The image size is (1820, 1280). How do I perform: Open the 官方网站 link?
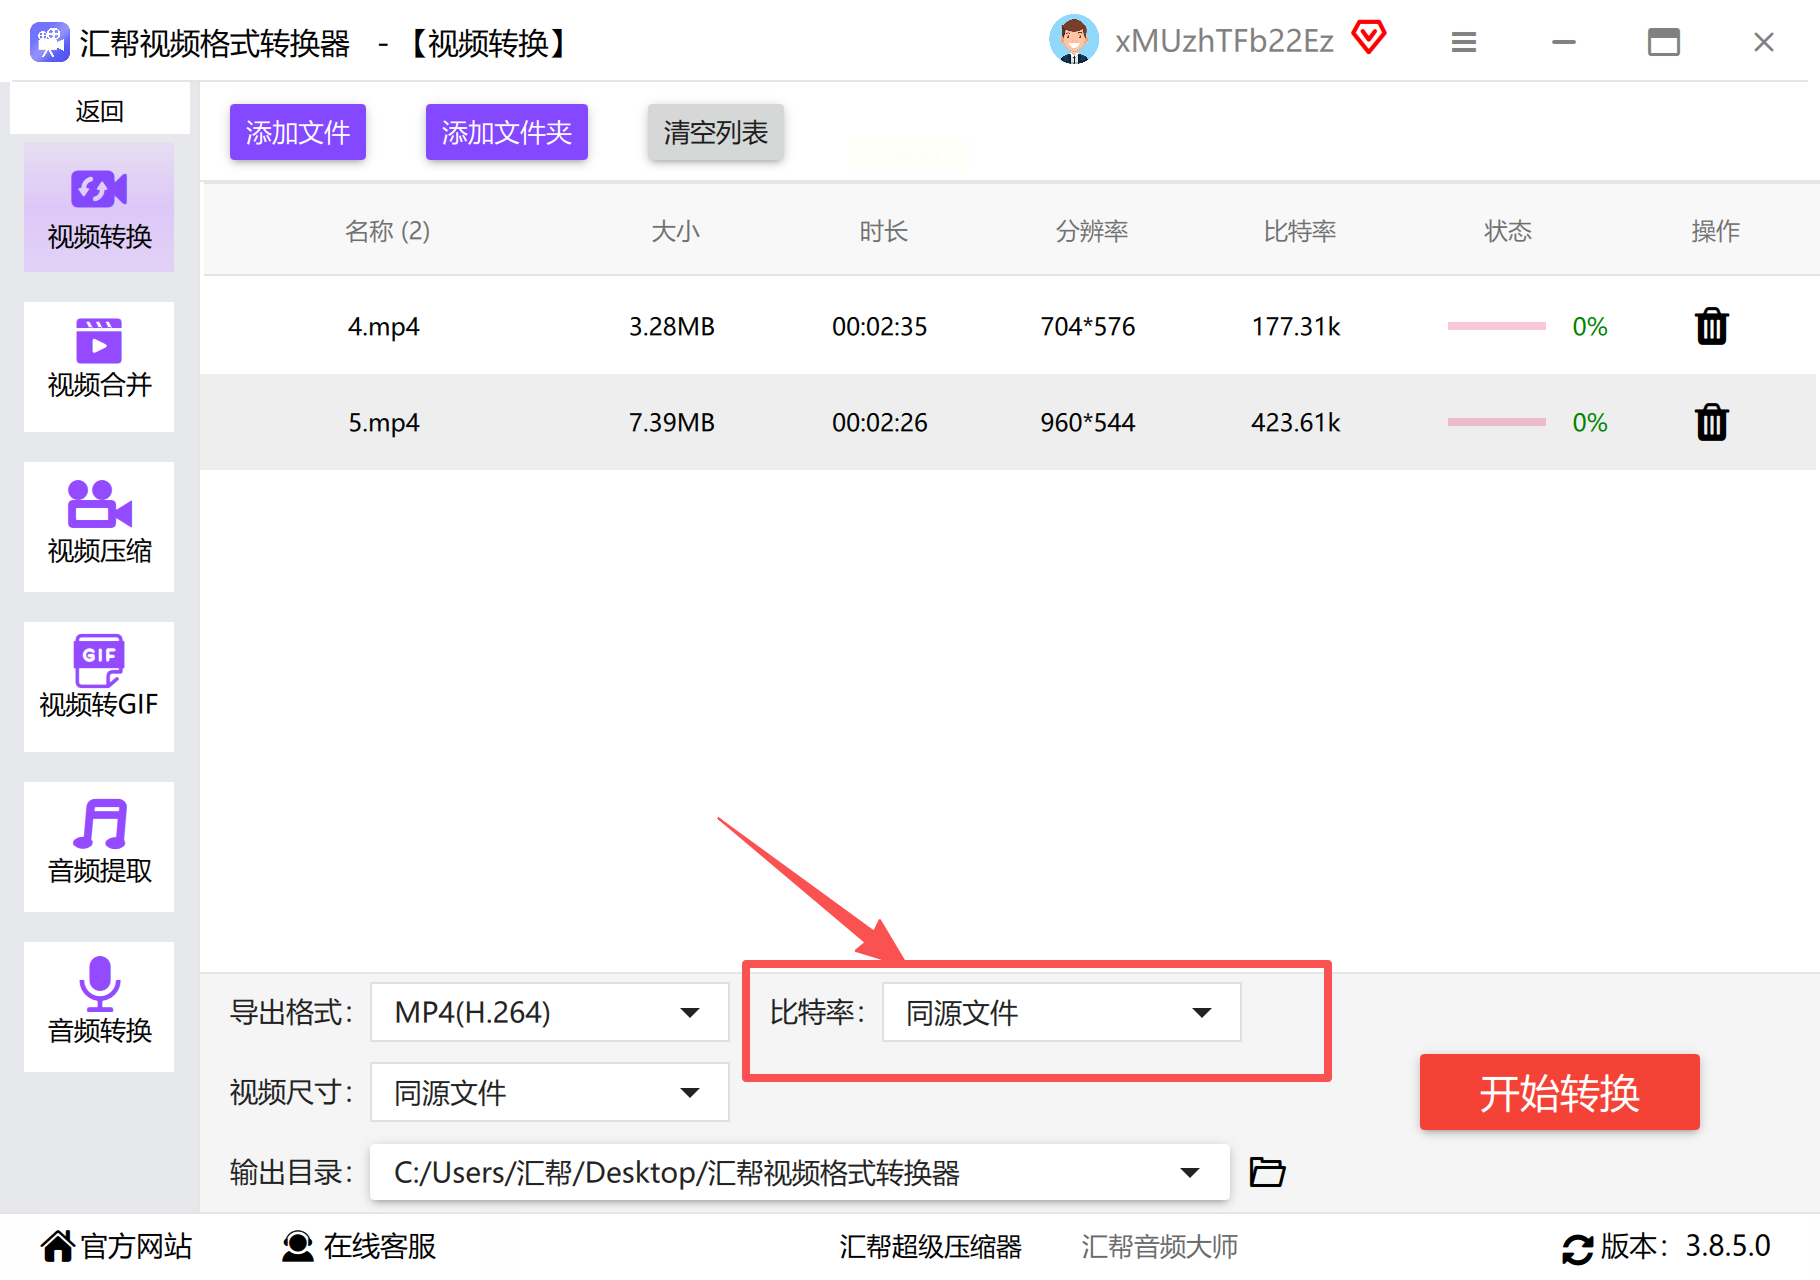(117, 1246)
